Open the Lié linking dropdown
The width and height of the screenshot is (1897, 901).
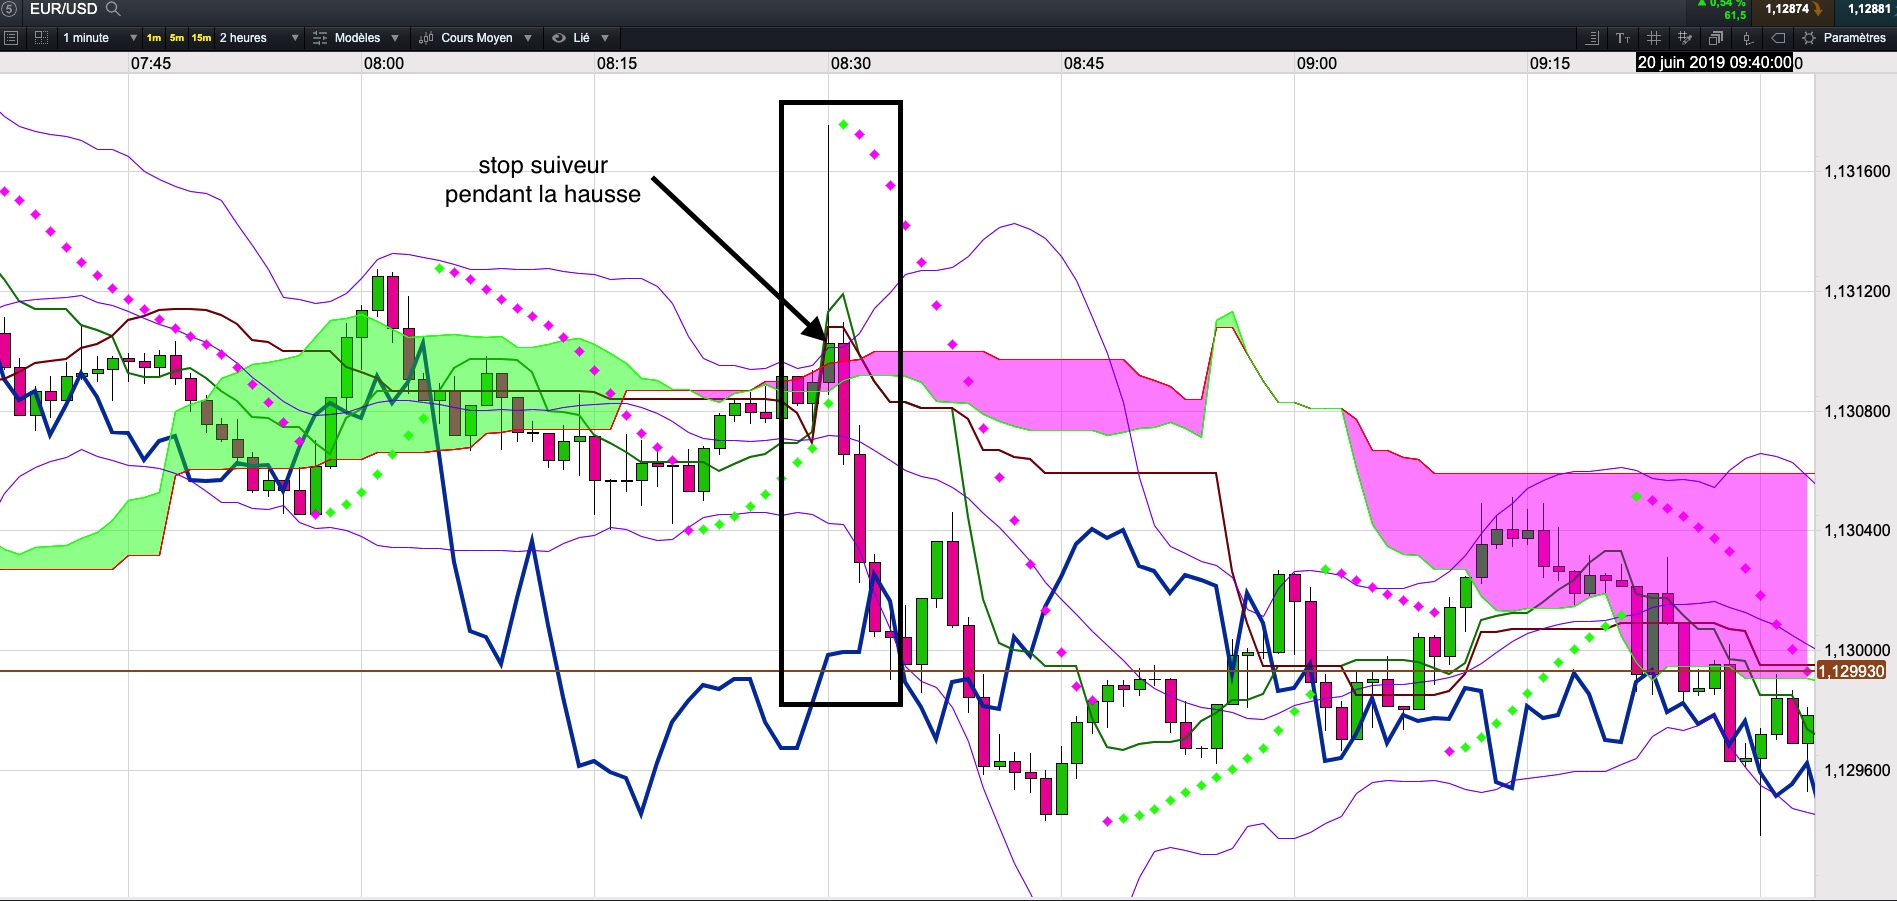[605, 38]
